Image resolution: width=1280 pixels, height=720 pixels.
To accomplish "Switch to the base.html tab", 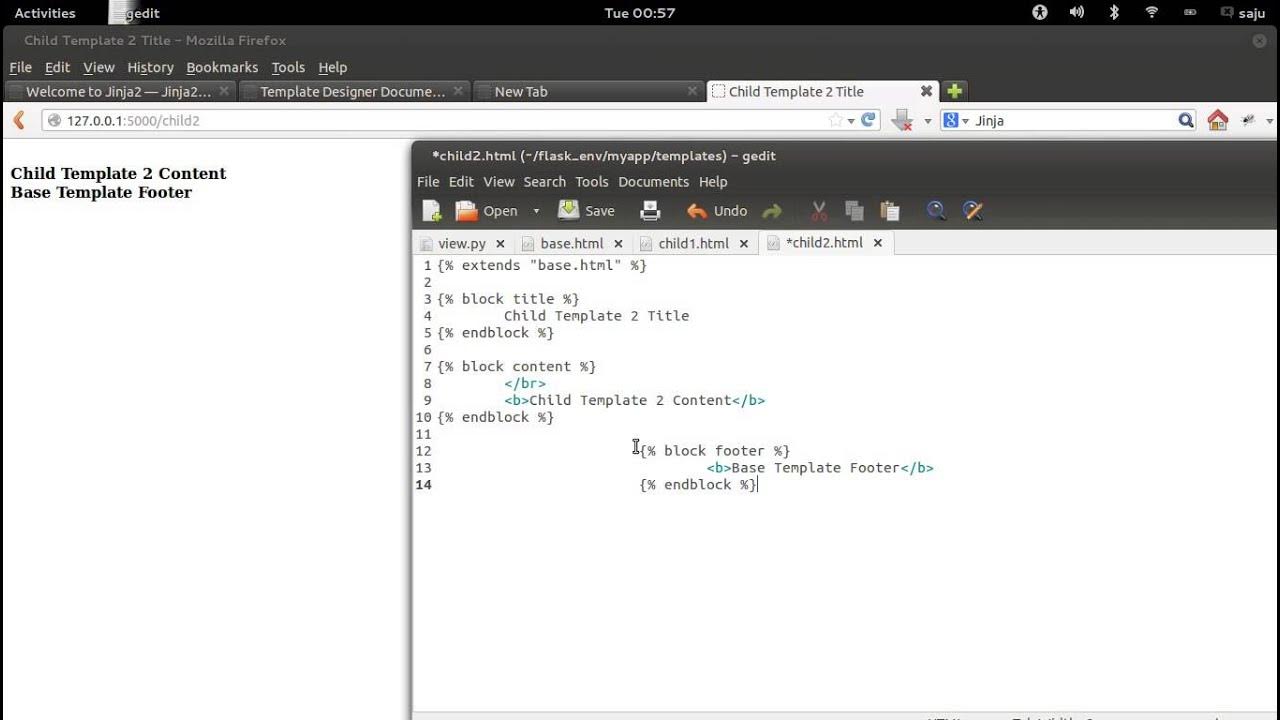I will click(x=572, y=243).
